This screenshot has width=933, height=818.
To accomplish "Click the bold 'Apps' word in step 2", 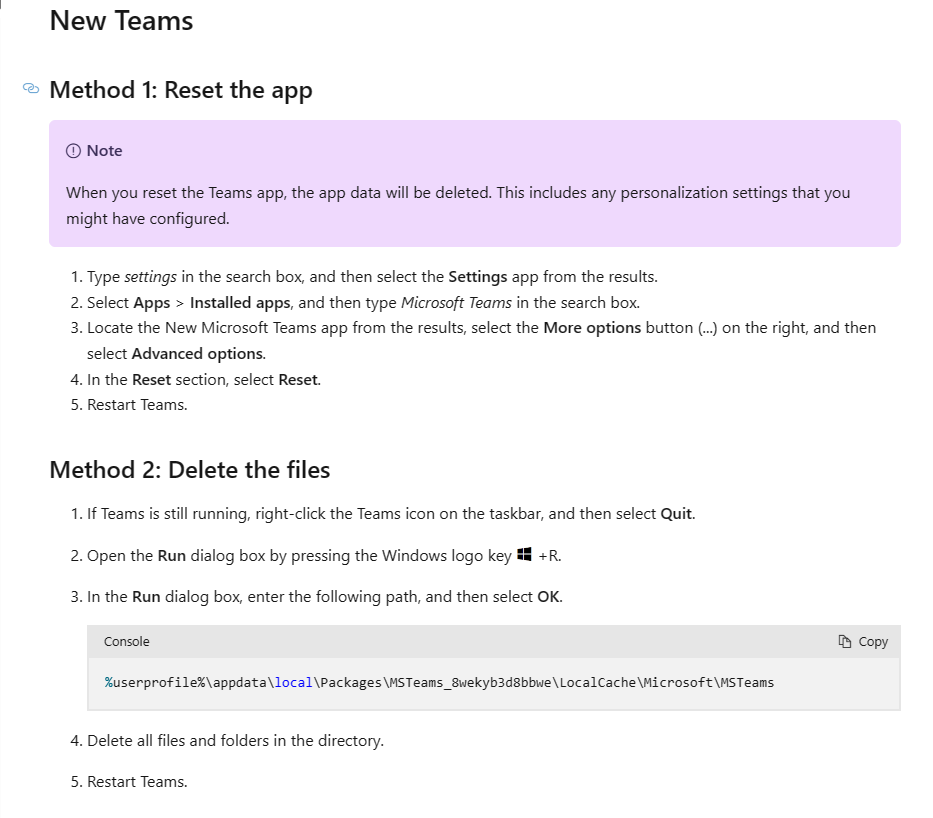I will [x=152, y=303].
